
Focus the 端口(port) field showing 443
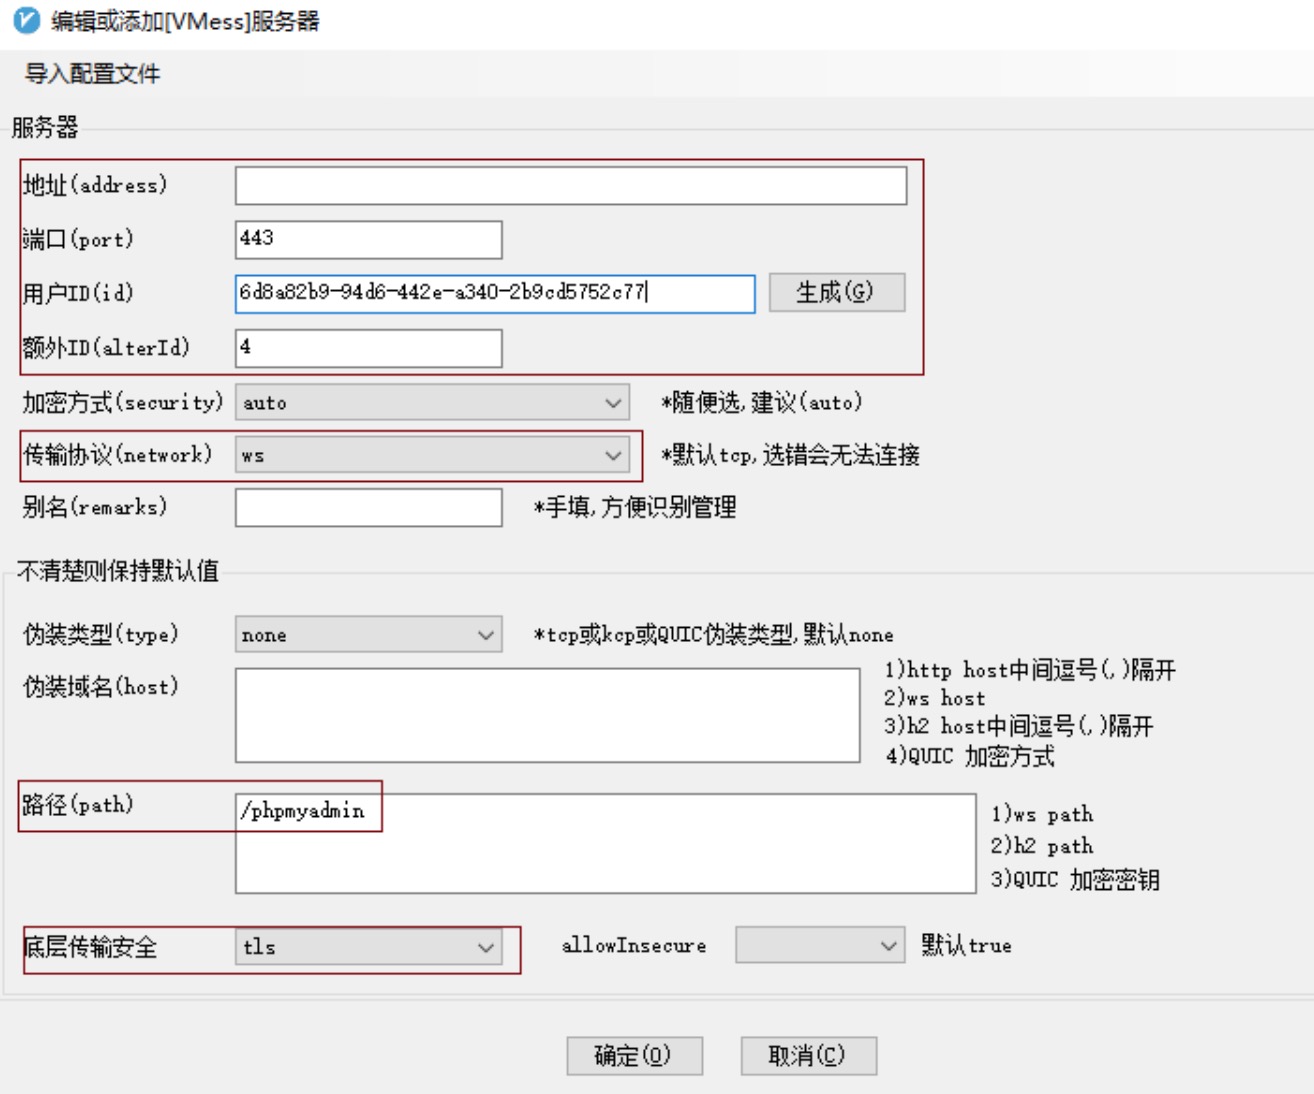click(x=368, y=240)
